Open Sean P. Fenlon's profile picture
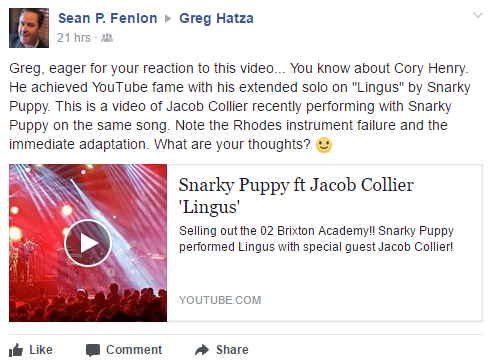Screen dimensions: 490x364 coord(29,28)
